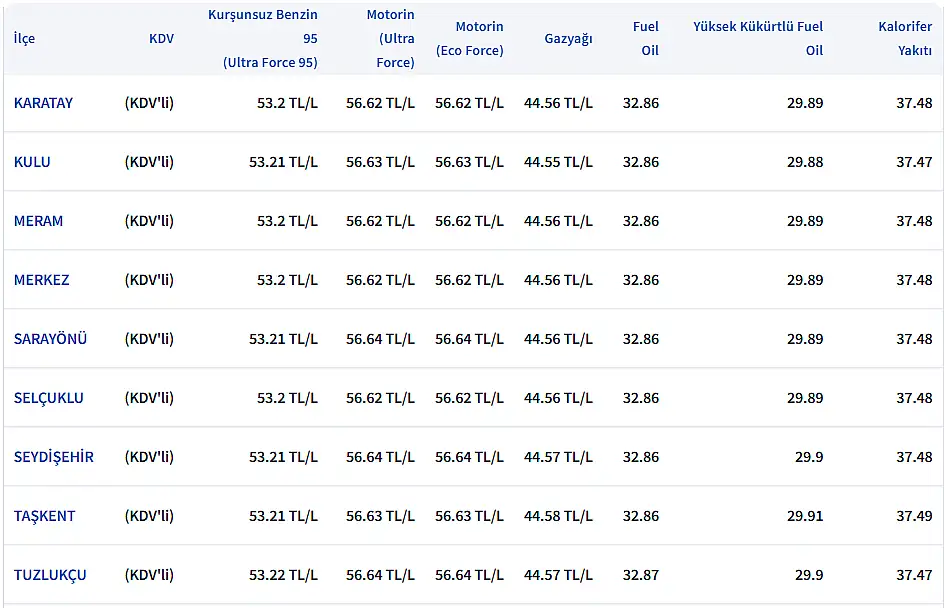
Task: Click the Kalorifer Yakıtı column header
Action: pyautogui.click(x=905, y=39)
